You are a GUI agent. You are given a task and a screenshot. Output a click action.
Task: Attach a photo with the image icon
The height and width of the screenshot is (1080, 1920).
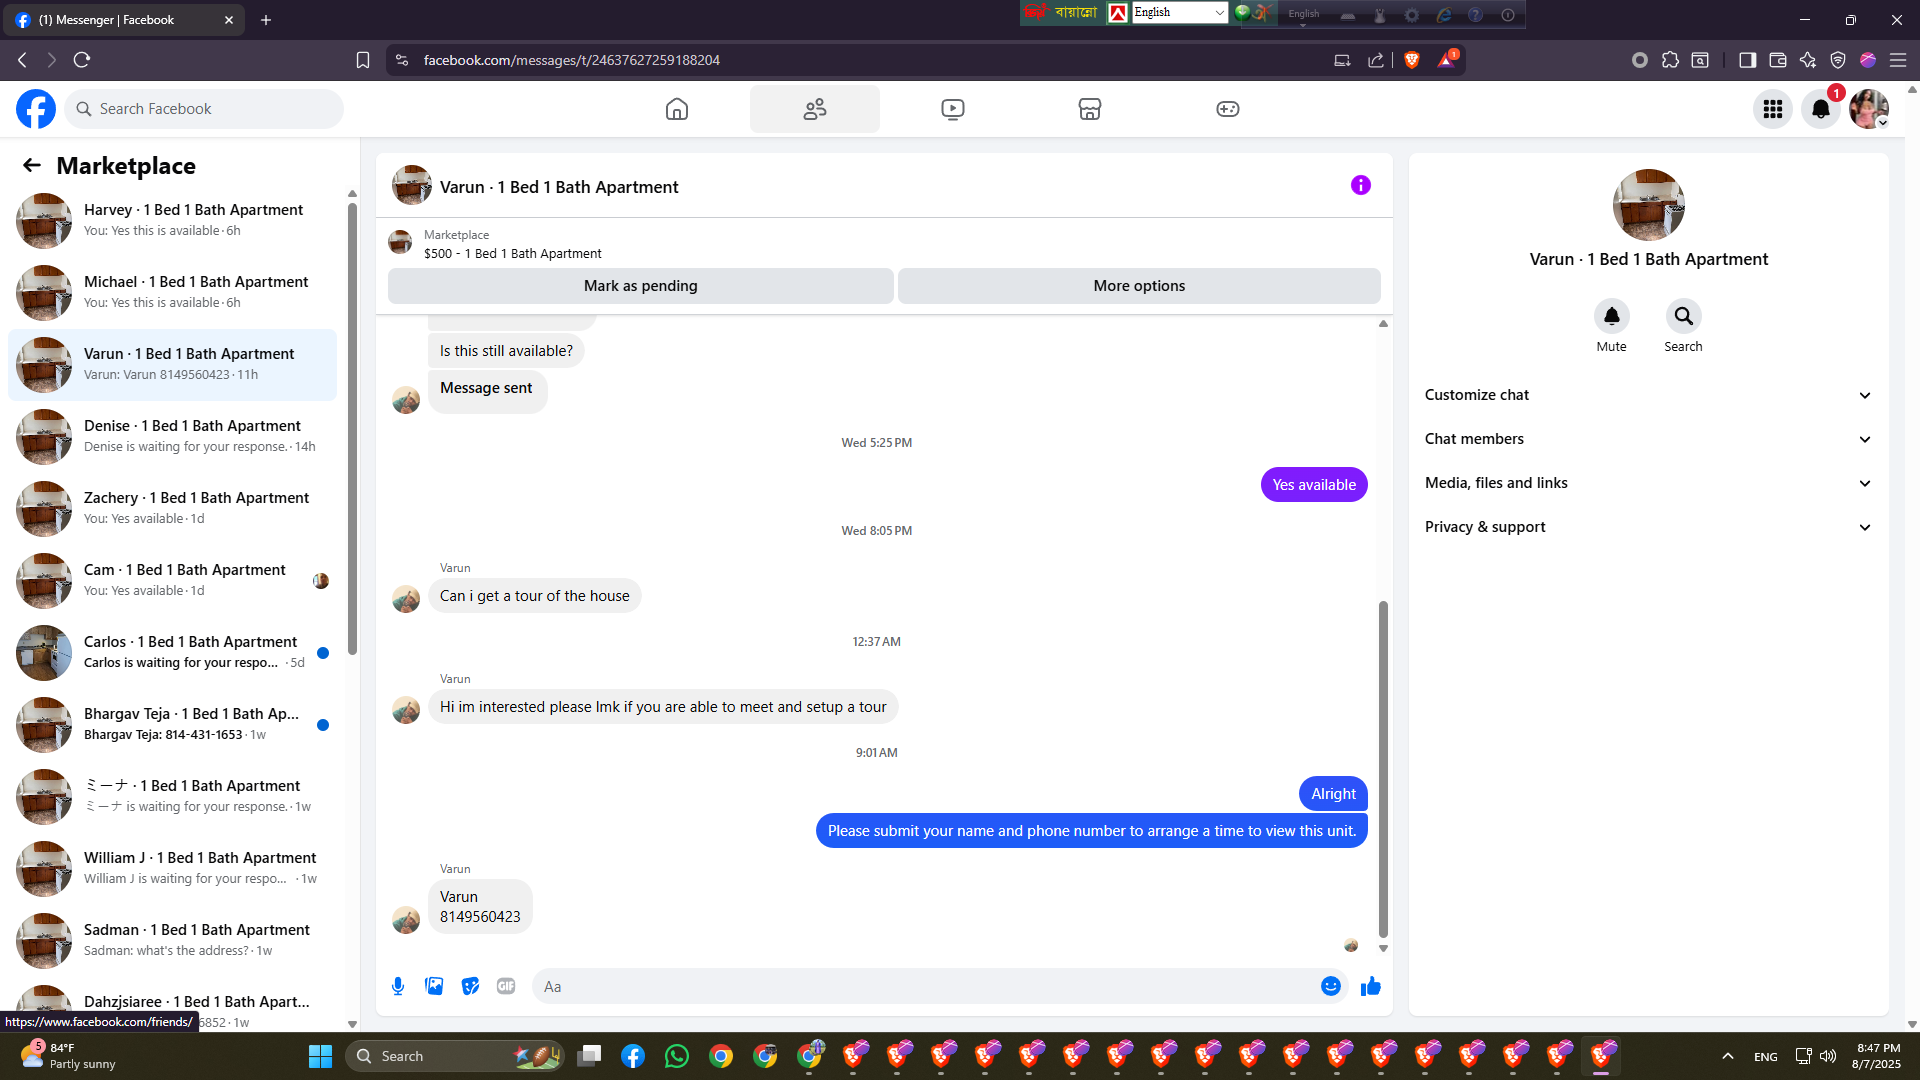click(x=434, y=986)
